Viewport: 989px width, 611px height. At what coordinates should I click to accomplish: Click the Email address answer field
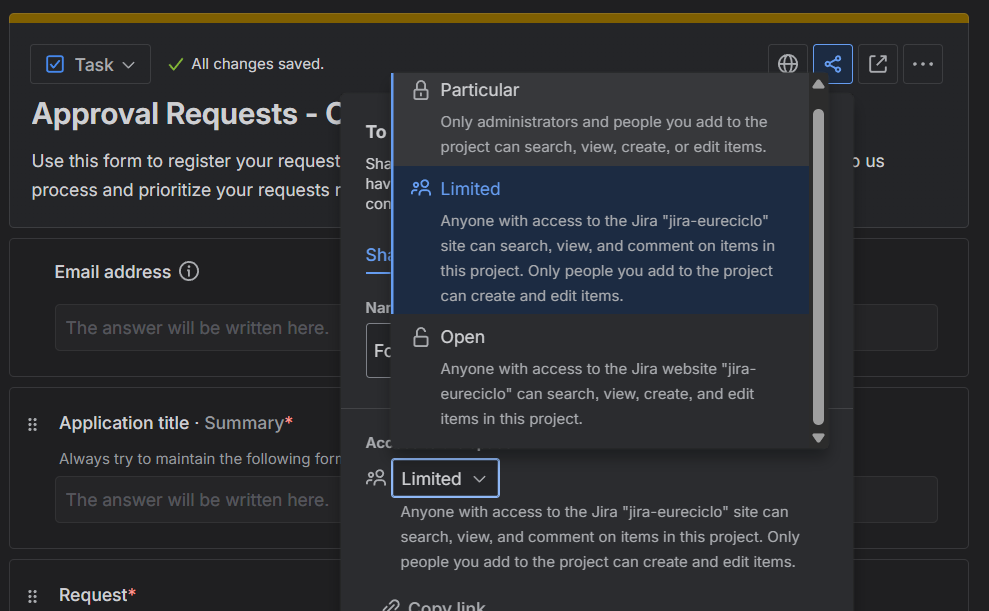(200, 328)
